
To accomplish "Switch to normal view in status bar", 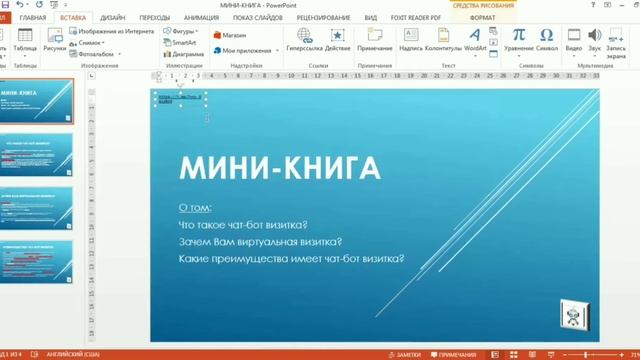I will pos(495,355).
